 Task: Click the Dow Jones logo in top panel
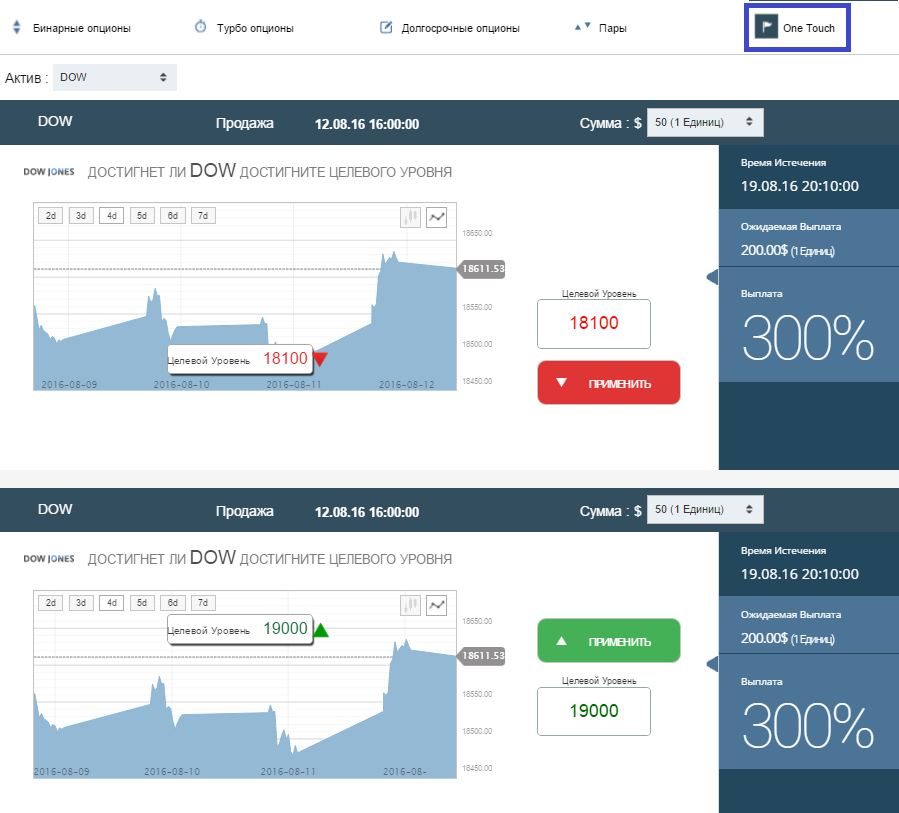[x=49, y=171]
